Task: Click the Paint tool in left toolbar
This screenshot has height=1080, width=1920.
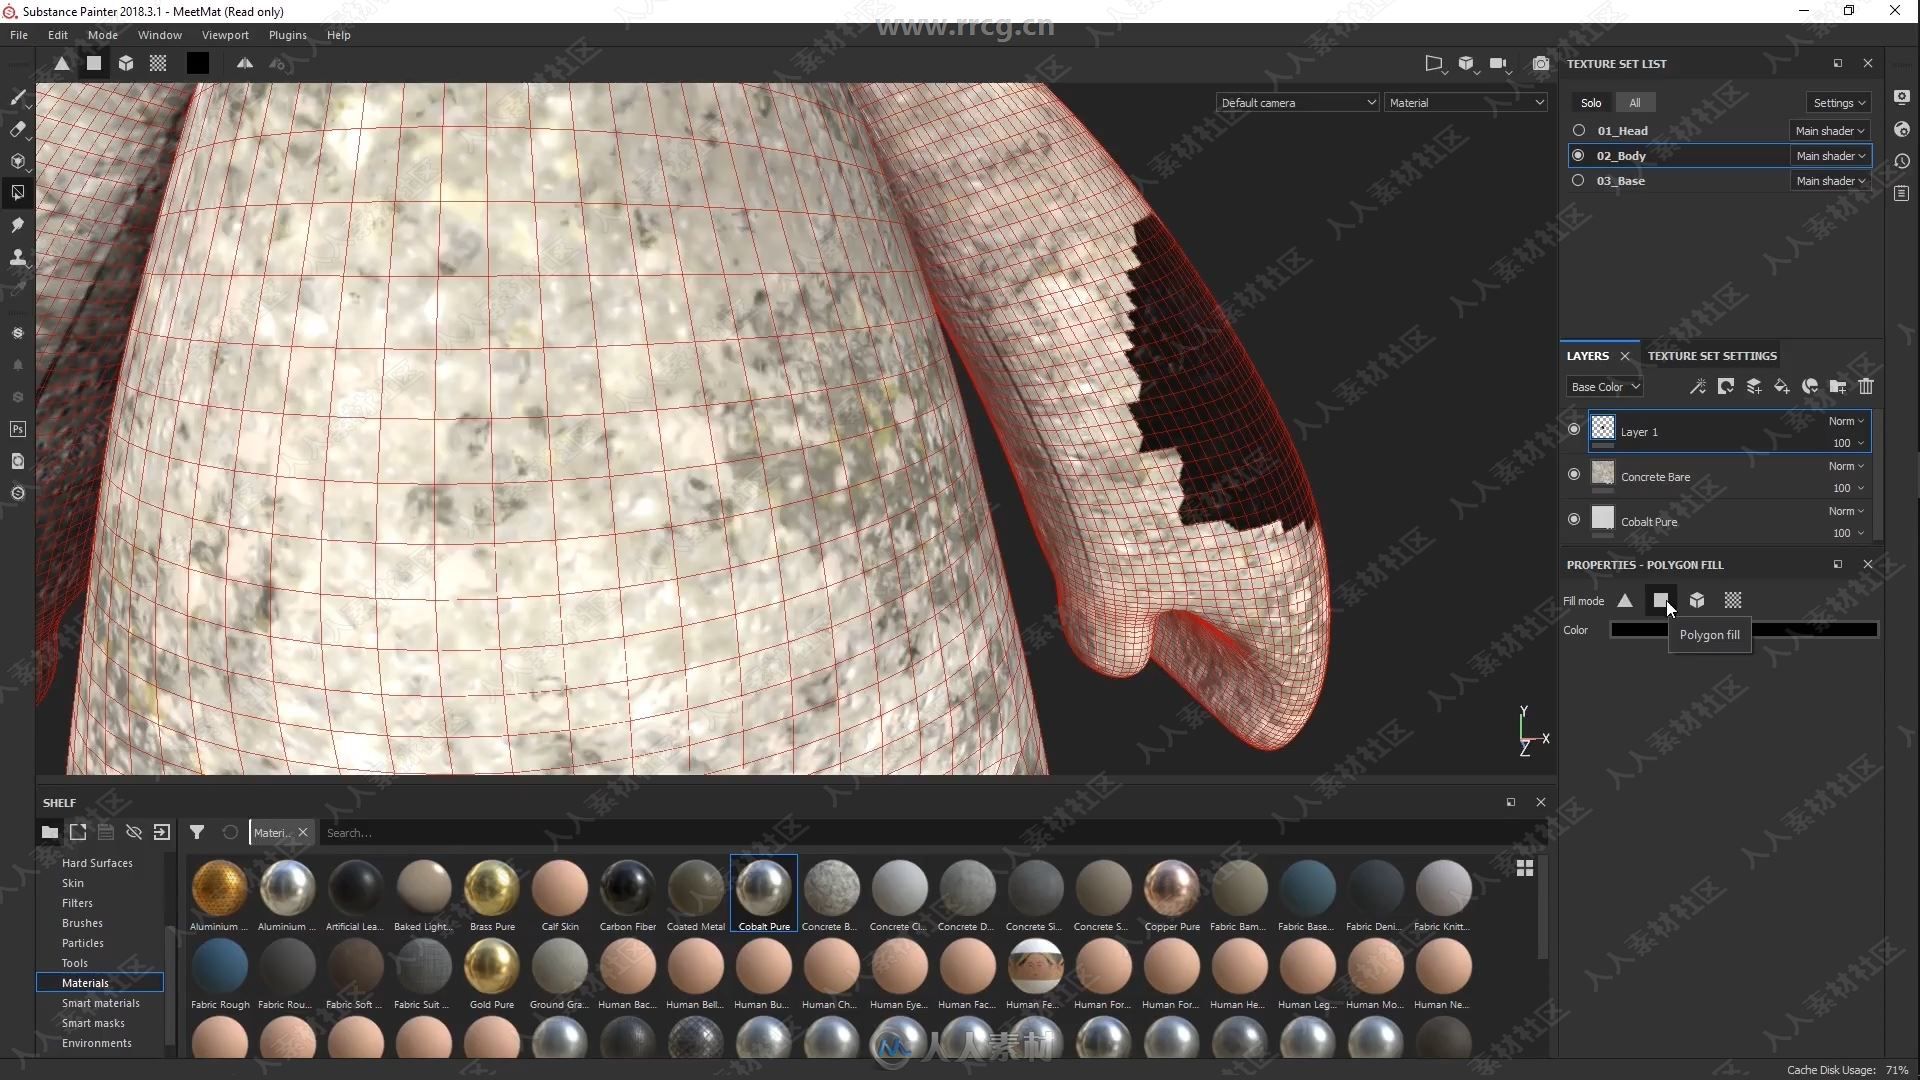Action: click(17, 98)
